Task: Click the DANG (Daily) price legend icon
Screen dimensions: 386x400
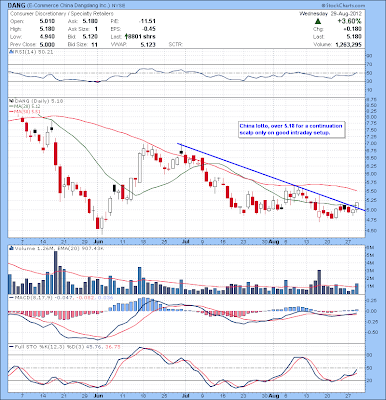Action: [x=11, y=101]
